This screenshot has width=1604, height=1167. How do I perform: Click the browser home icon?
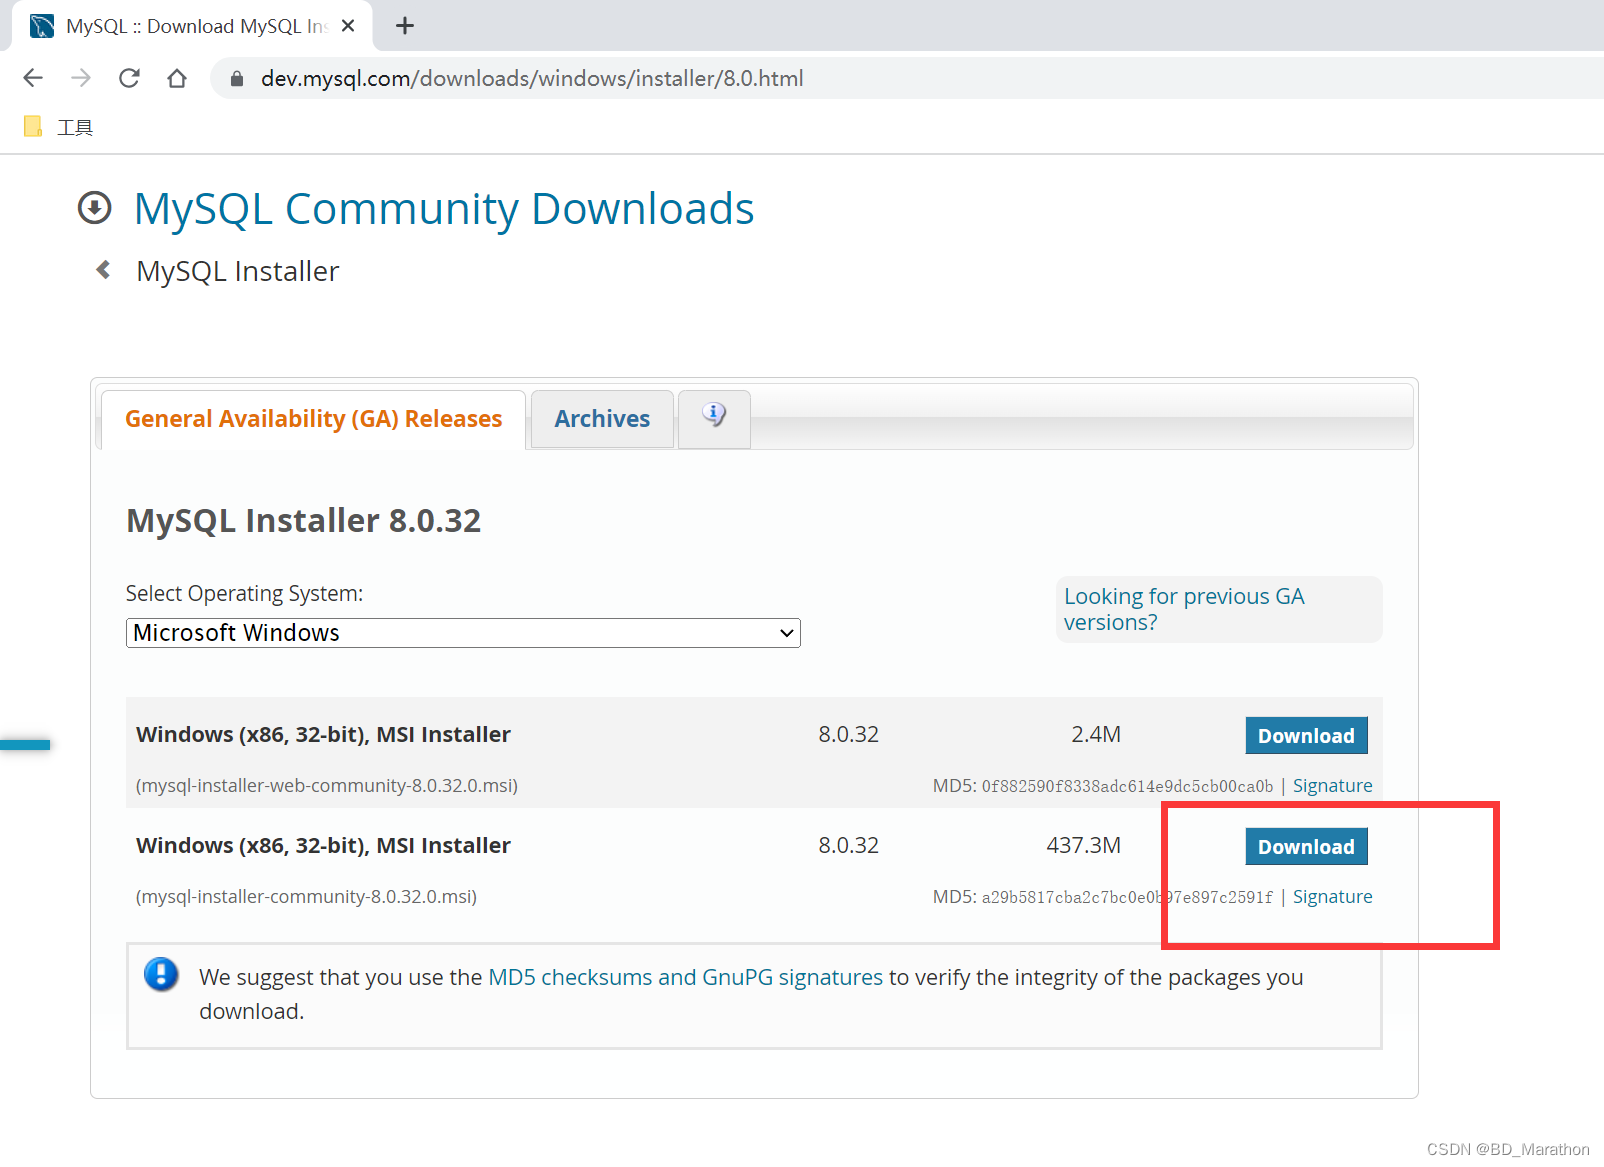point(177,78)
